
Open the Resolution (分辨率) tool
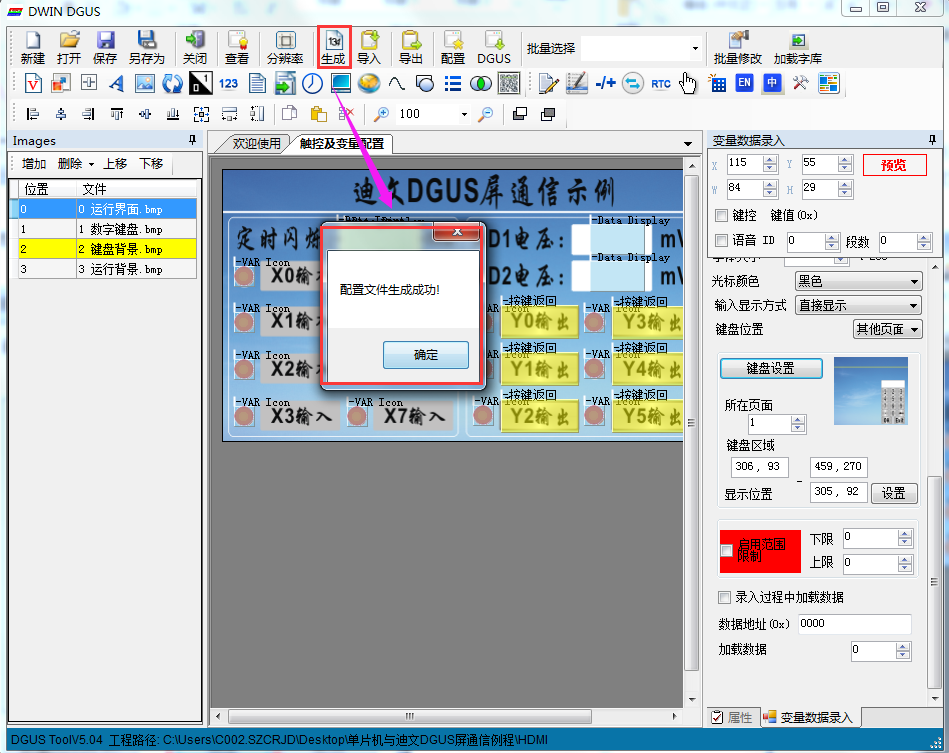[286, 46]
